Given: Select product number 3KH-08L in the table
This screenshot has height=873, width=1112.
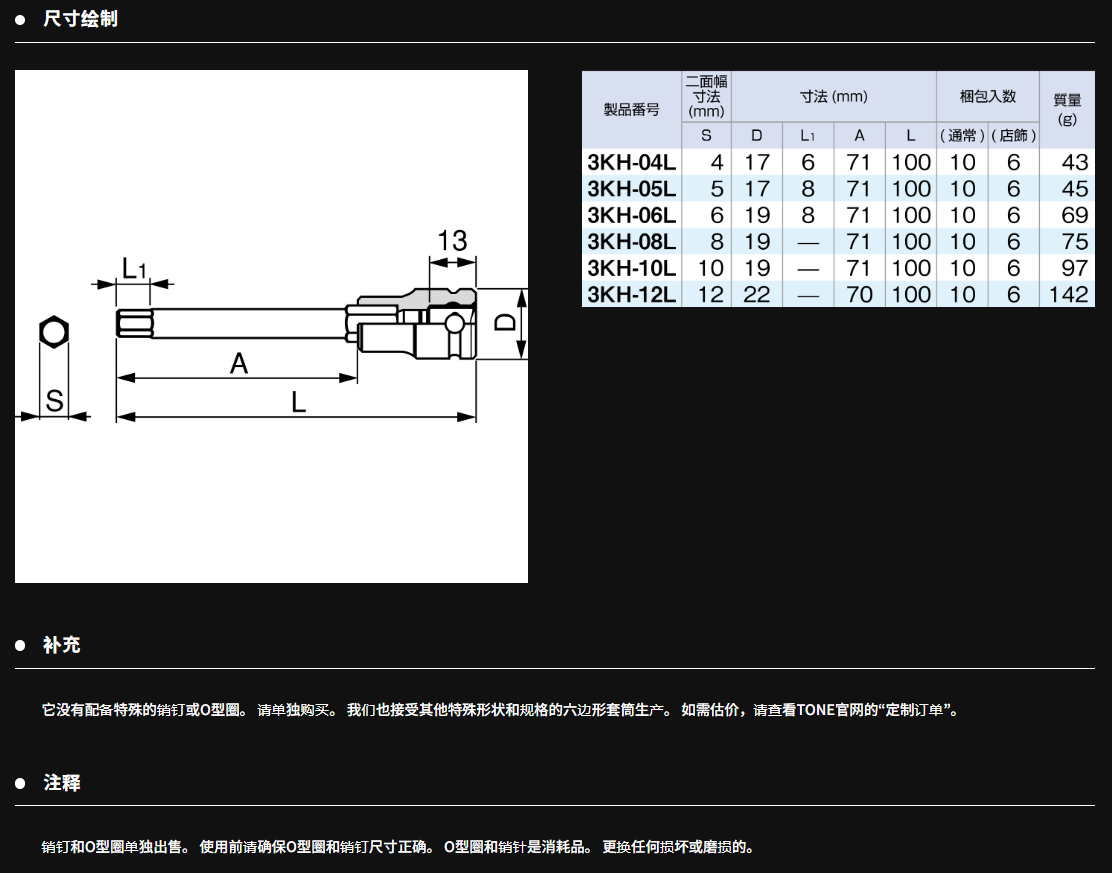Looking at the screenshot, I should tap(632, 242).
